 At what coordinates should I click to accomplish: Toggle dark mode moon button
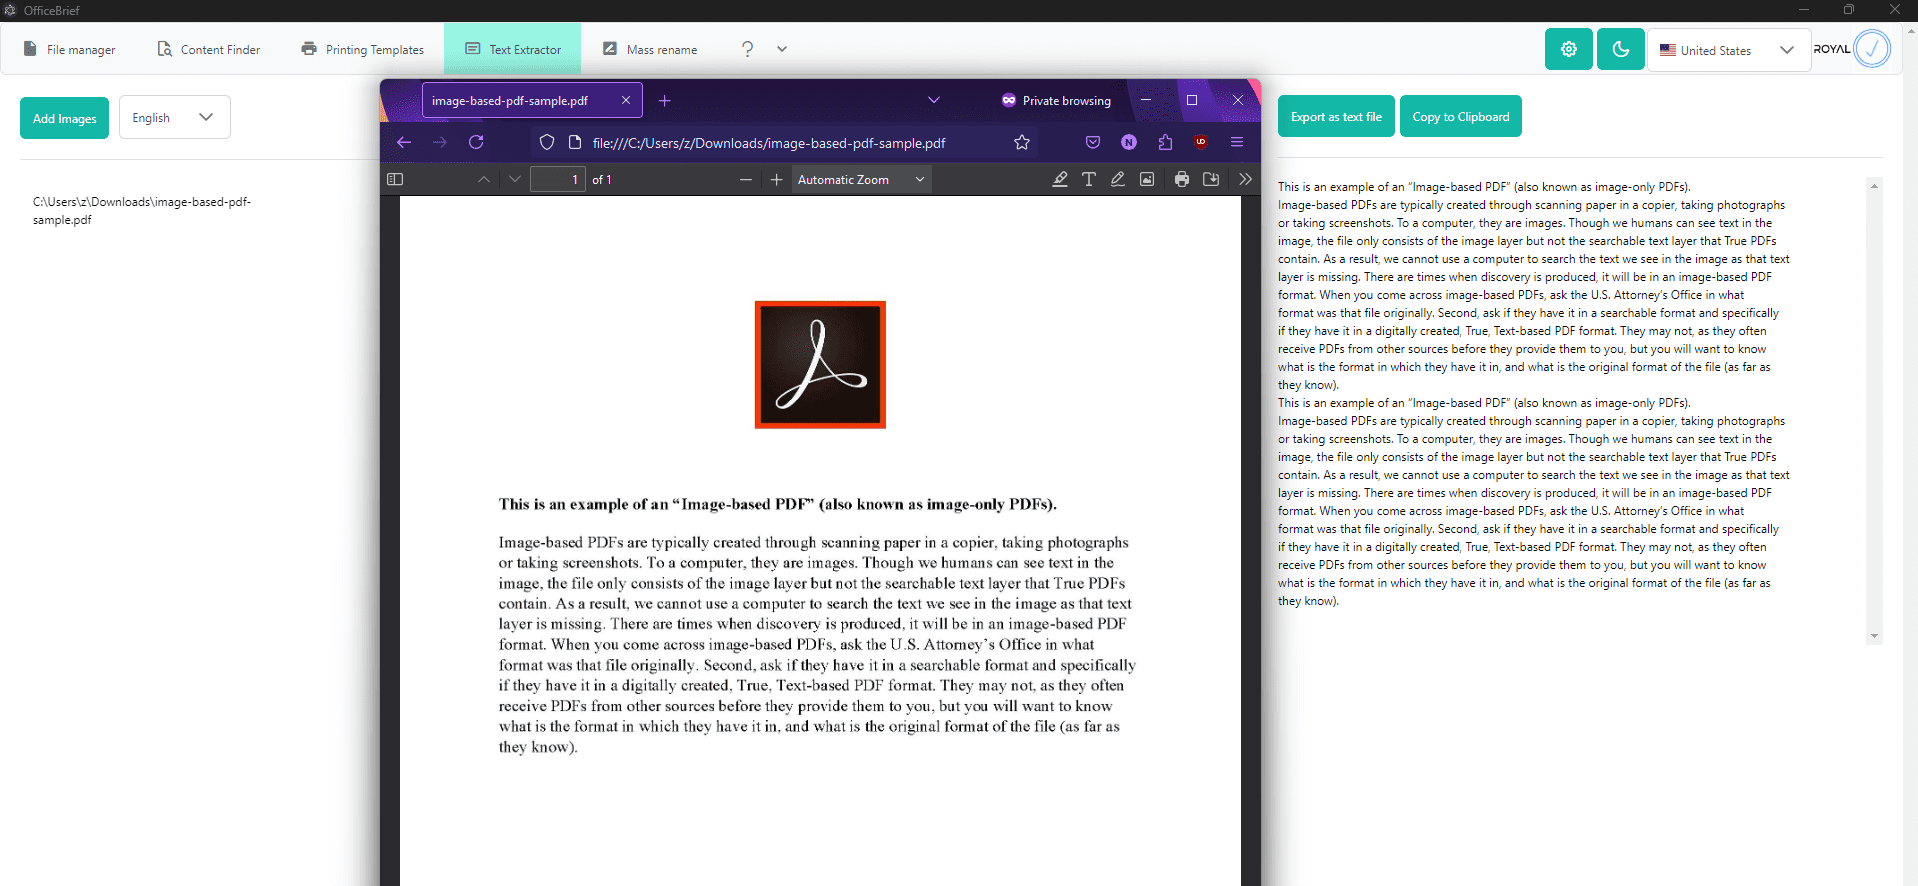pos(1621,49)
